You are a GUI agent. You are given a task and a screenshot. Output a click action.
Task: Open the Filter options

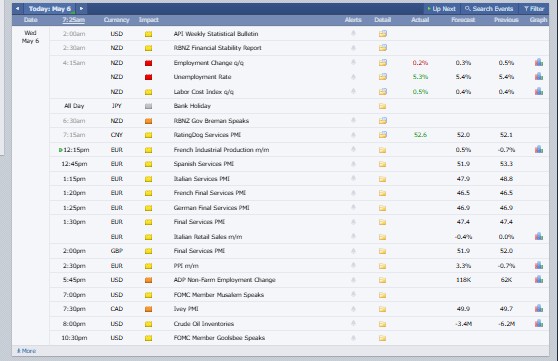[534, 9]
